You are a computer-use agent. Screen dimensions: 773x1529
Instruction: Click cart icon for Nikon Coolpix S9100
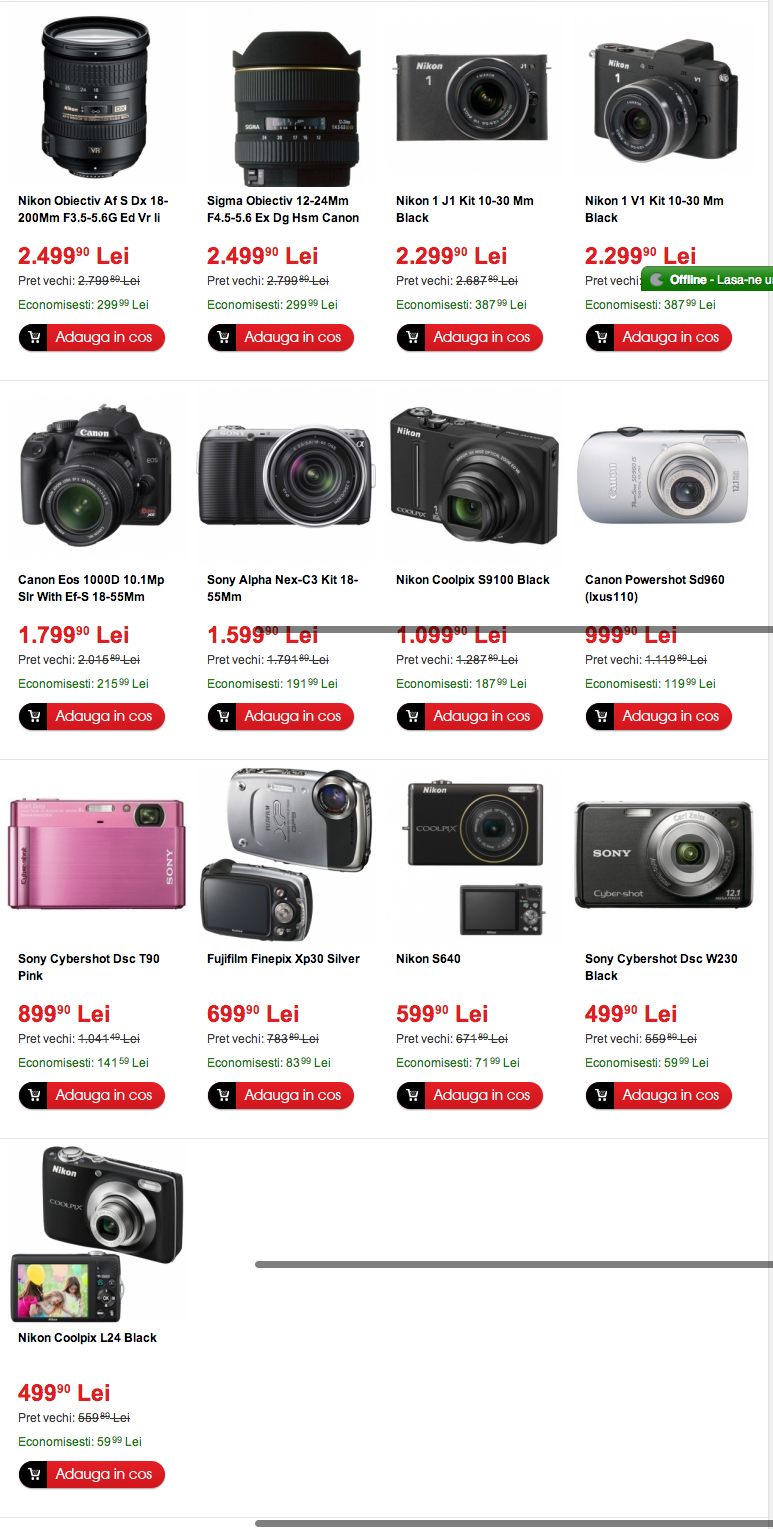pos(412,717)
